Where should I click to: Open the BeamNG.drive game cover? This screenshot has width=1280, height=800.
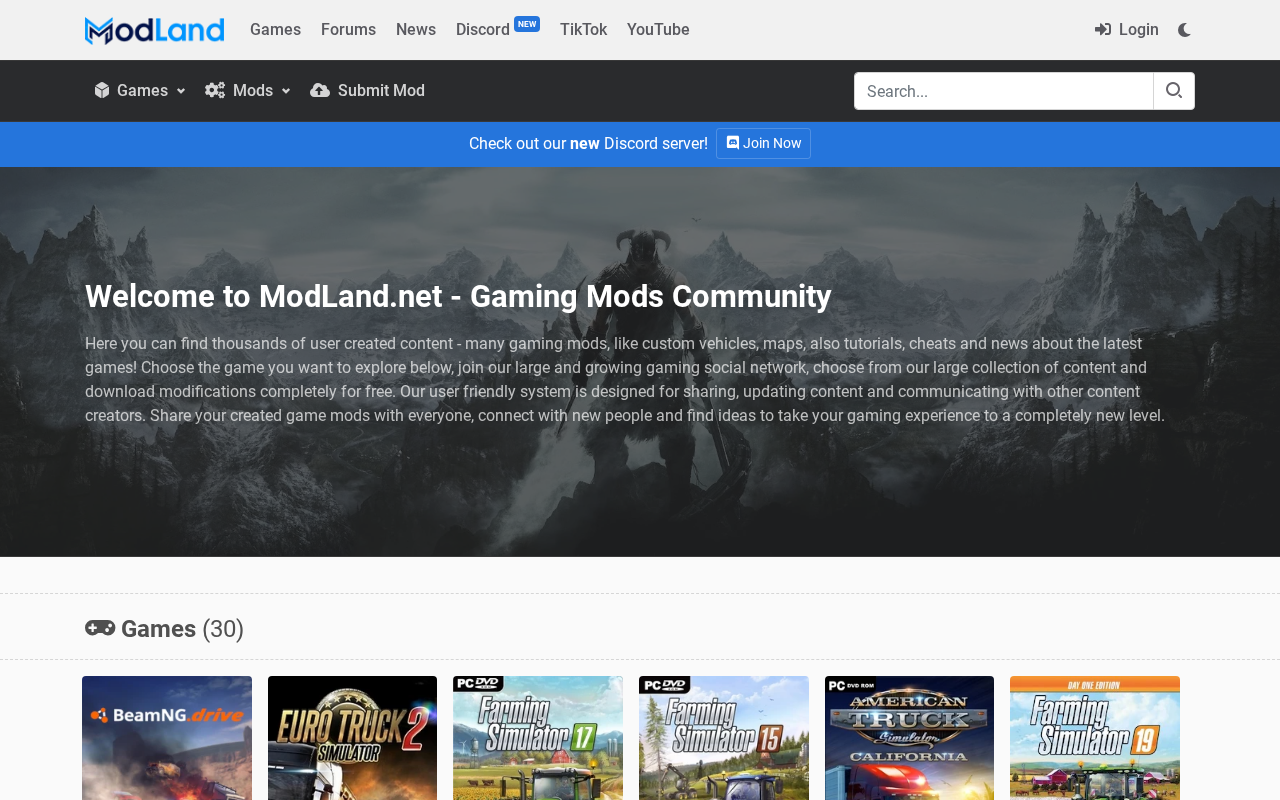[167, 738]
